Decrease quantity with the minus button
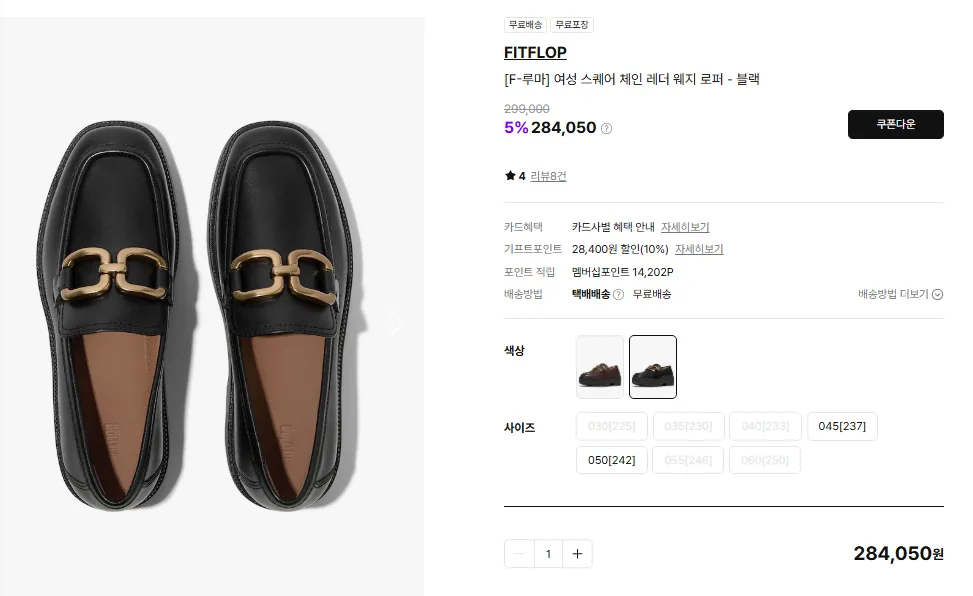The image size is (973, 596). (519, 553)
